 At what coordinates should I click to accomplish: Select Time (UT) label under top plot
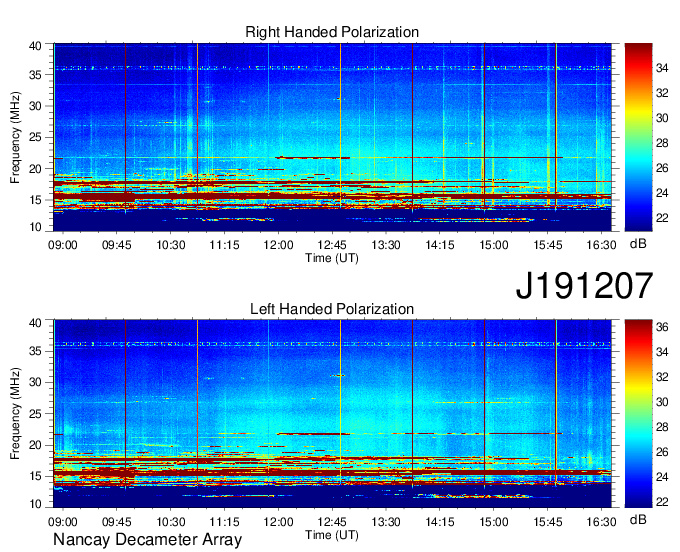pos(332,258)
